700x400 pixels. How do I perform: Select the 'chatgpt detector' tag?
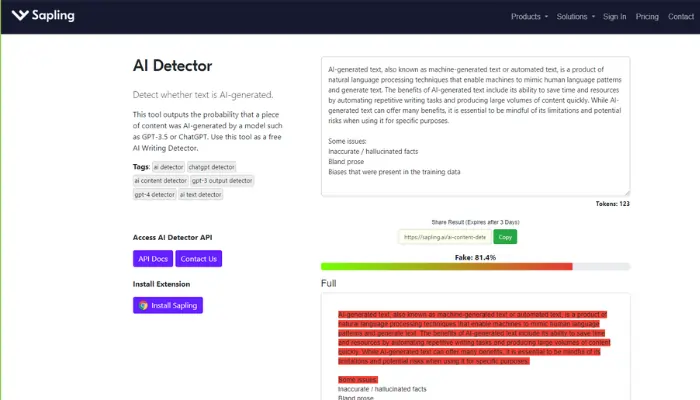(x=211, y=167)
